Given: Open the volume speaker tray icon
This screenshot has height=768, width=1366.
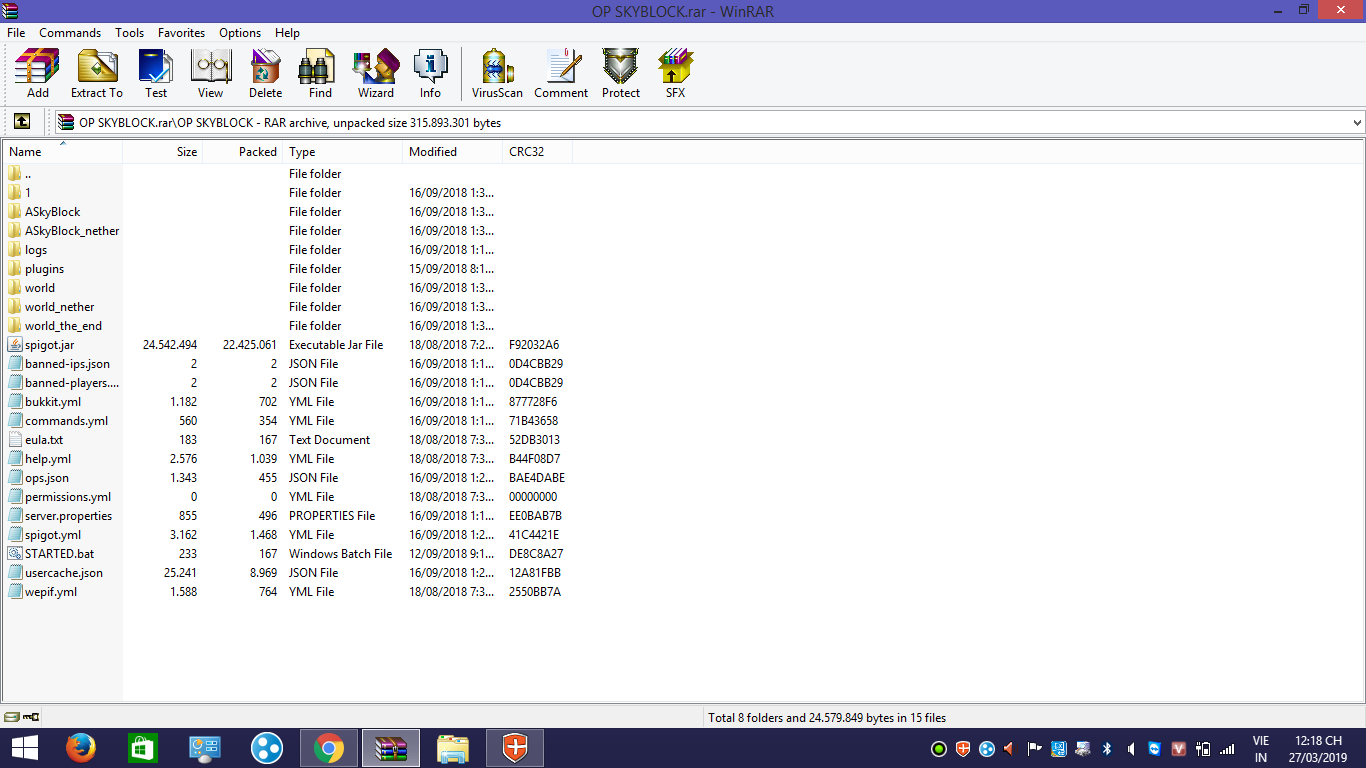Looking at the screenshot, I should tap(1130, 748).
